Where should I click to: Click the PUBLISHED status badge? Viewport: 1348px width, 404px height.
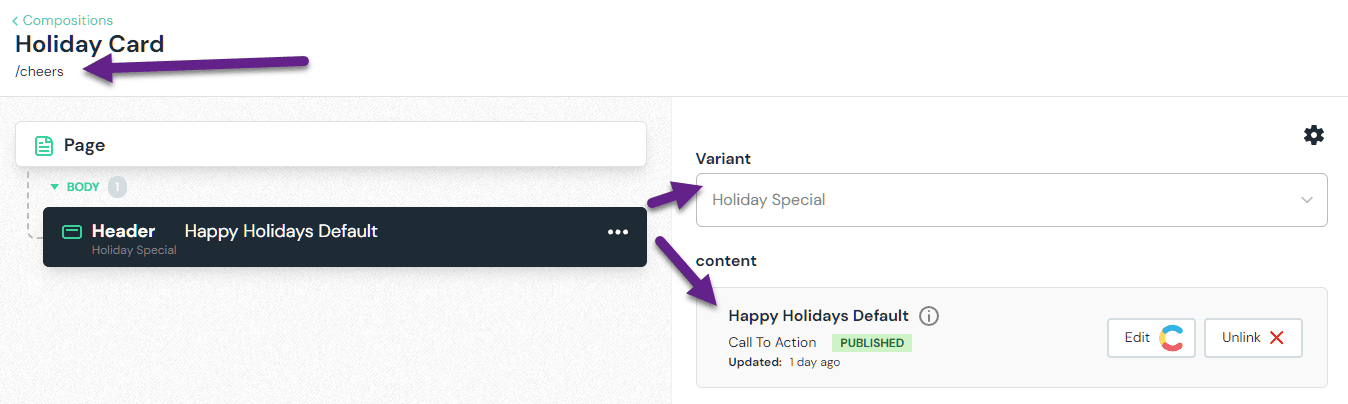871,343
